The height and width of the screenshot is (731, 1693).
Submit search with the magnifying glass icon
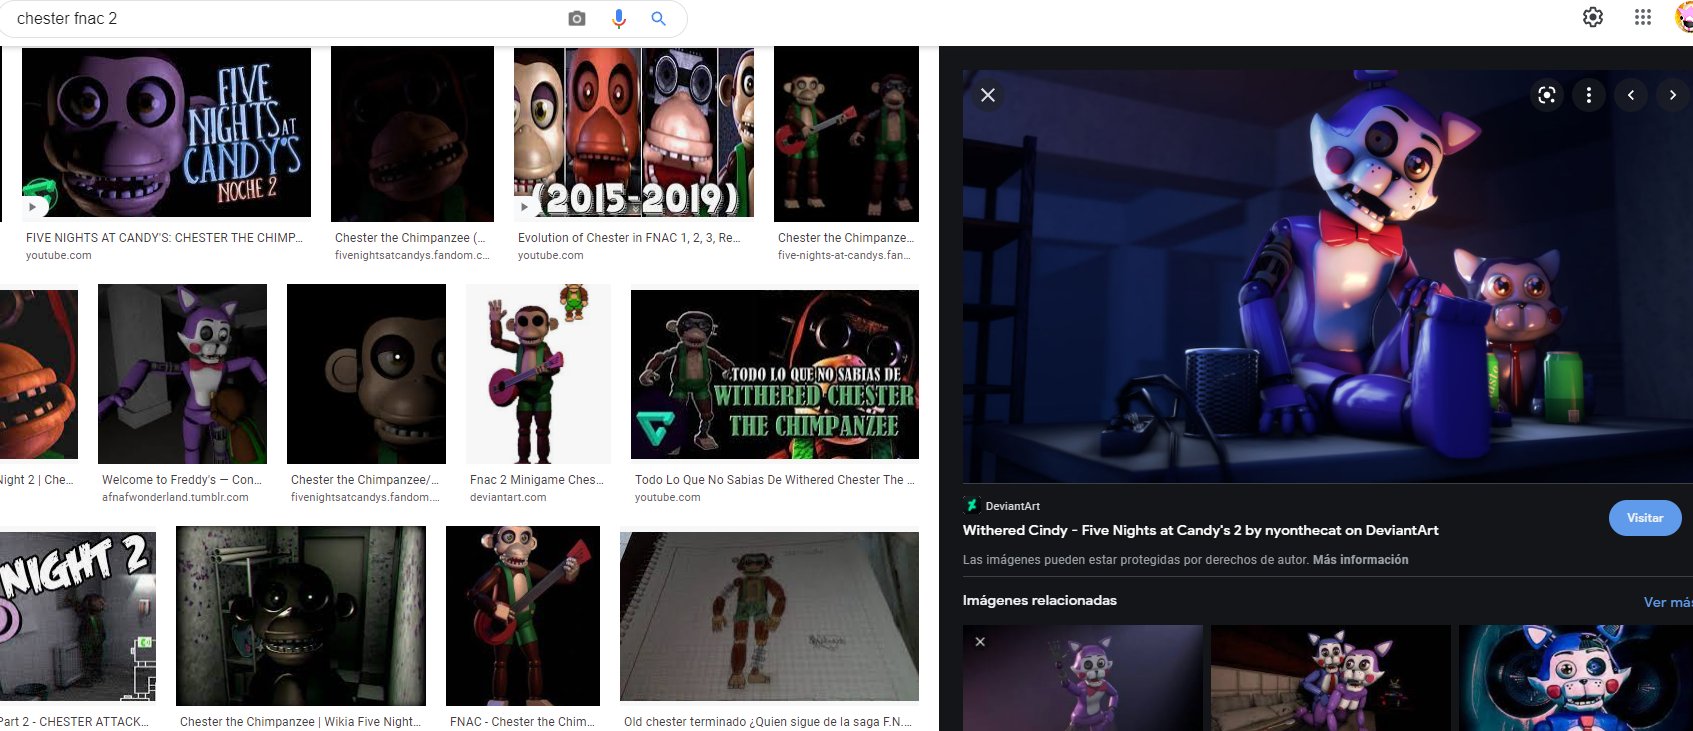click(658, 18)
